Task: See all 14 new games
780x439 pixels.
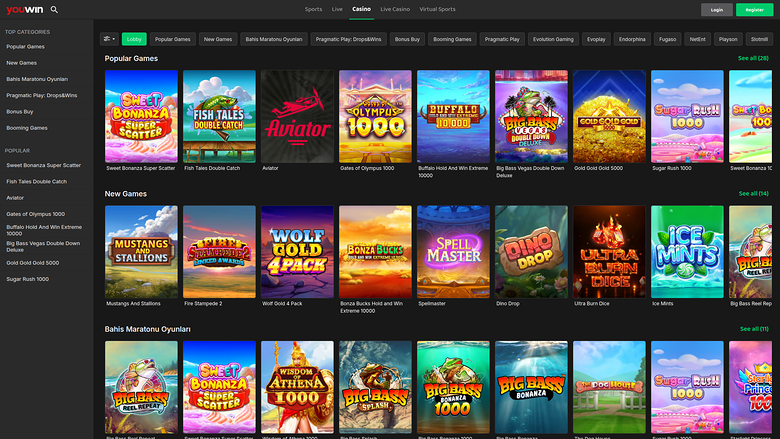Action: [x=754, y=193]
